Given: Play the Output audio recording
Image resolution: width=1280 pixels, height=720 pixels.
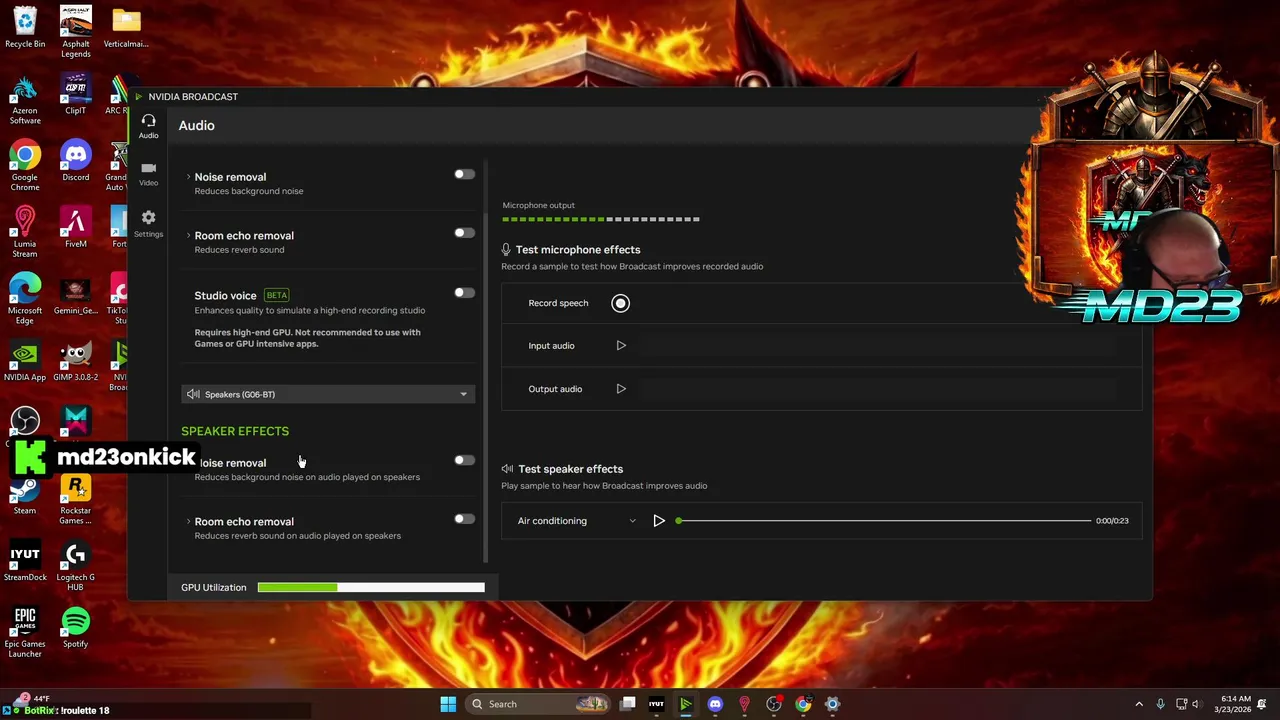Looking at the screenshot, I should (621, 389).
